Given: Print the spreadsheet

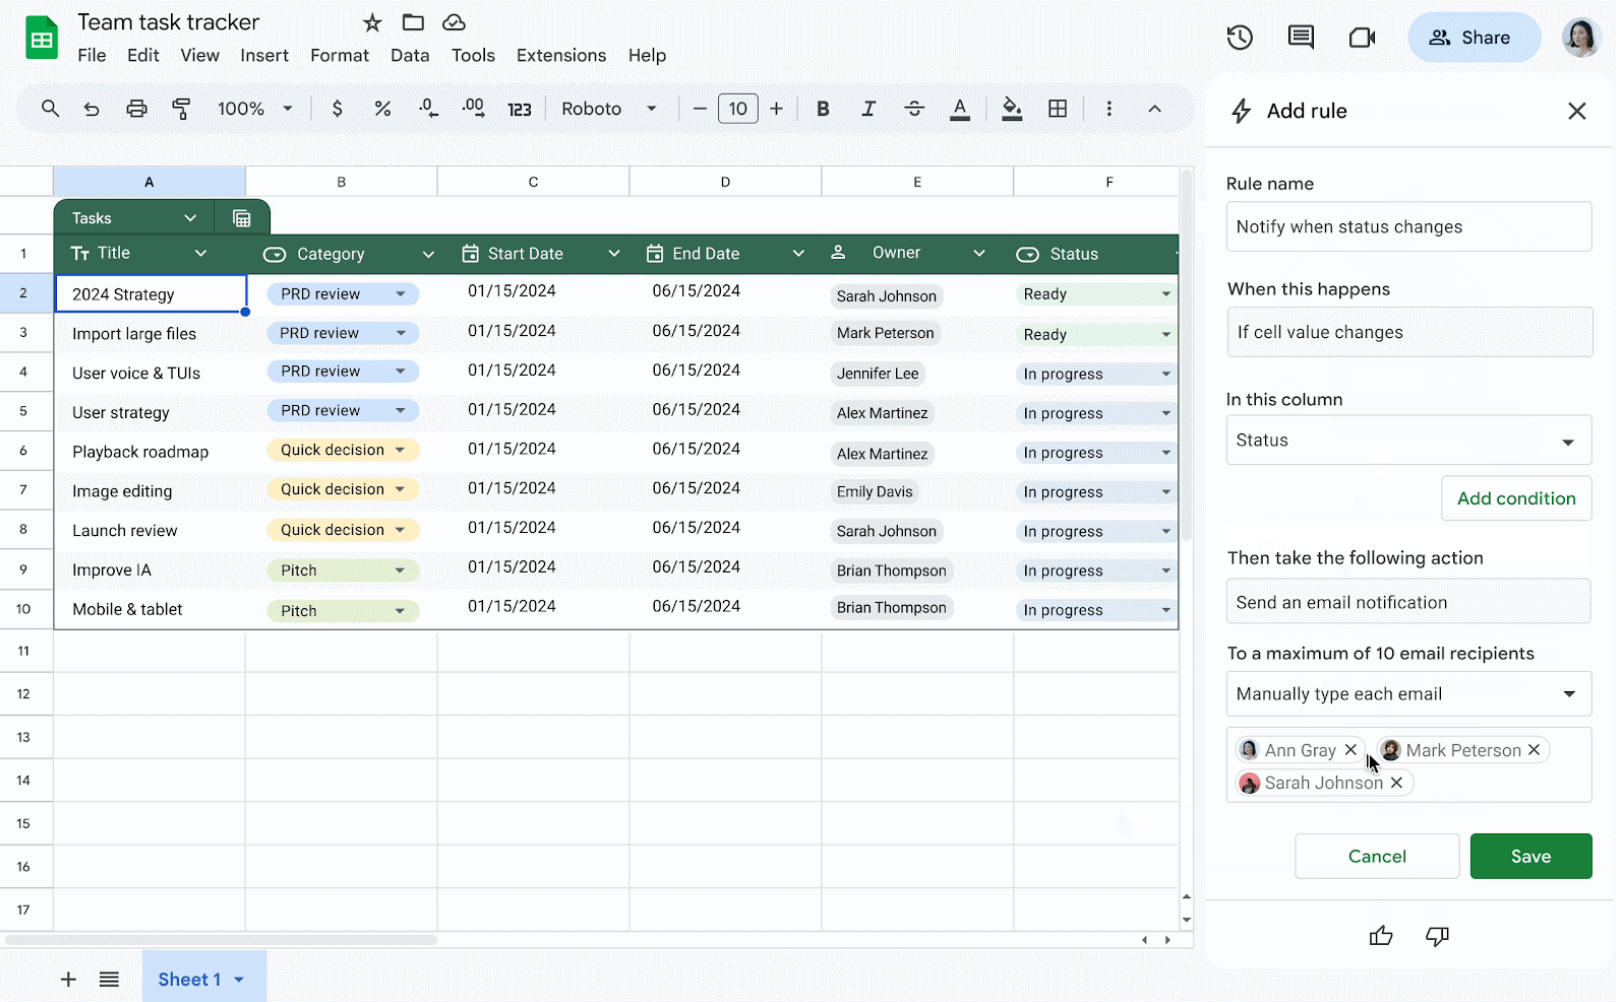Looking at the screenshot, I should click(x=137, y=108).
